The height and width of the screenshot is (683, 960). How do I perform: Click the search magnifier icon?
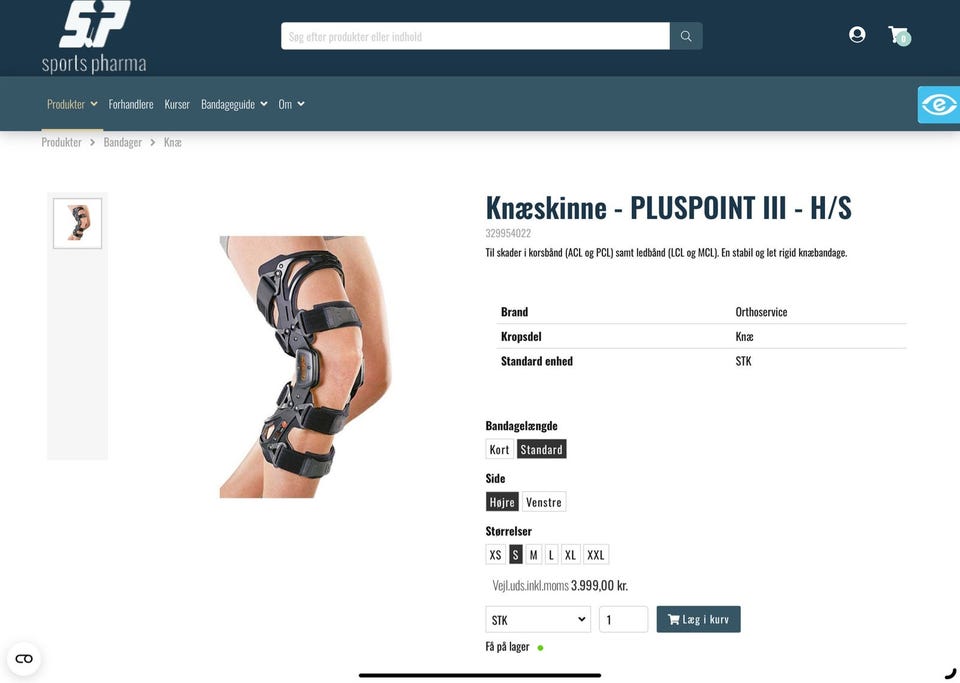point(686,36)
